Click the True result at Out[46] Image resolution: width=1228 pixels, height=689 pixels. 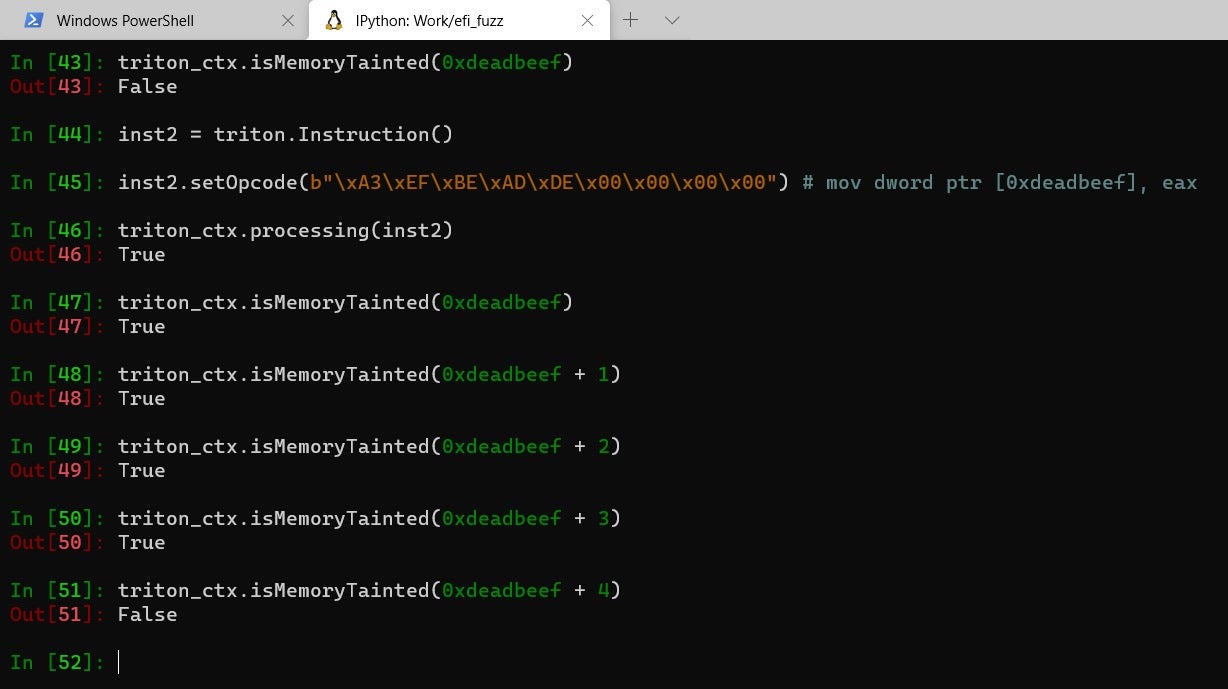pyautogui.click(x=141, y=254)
